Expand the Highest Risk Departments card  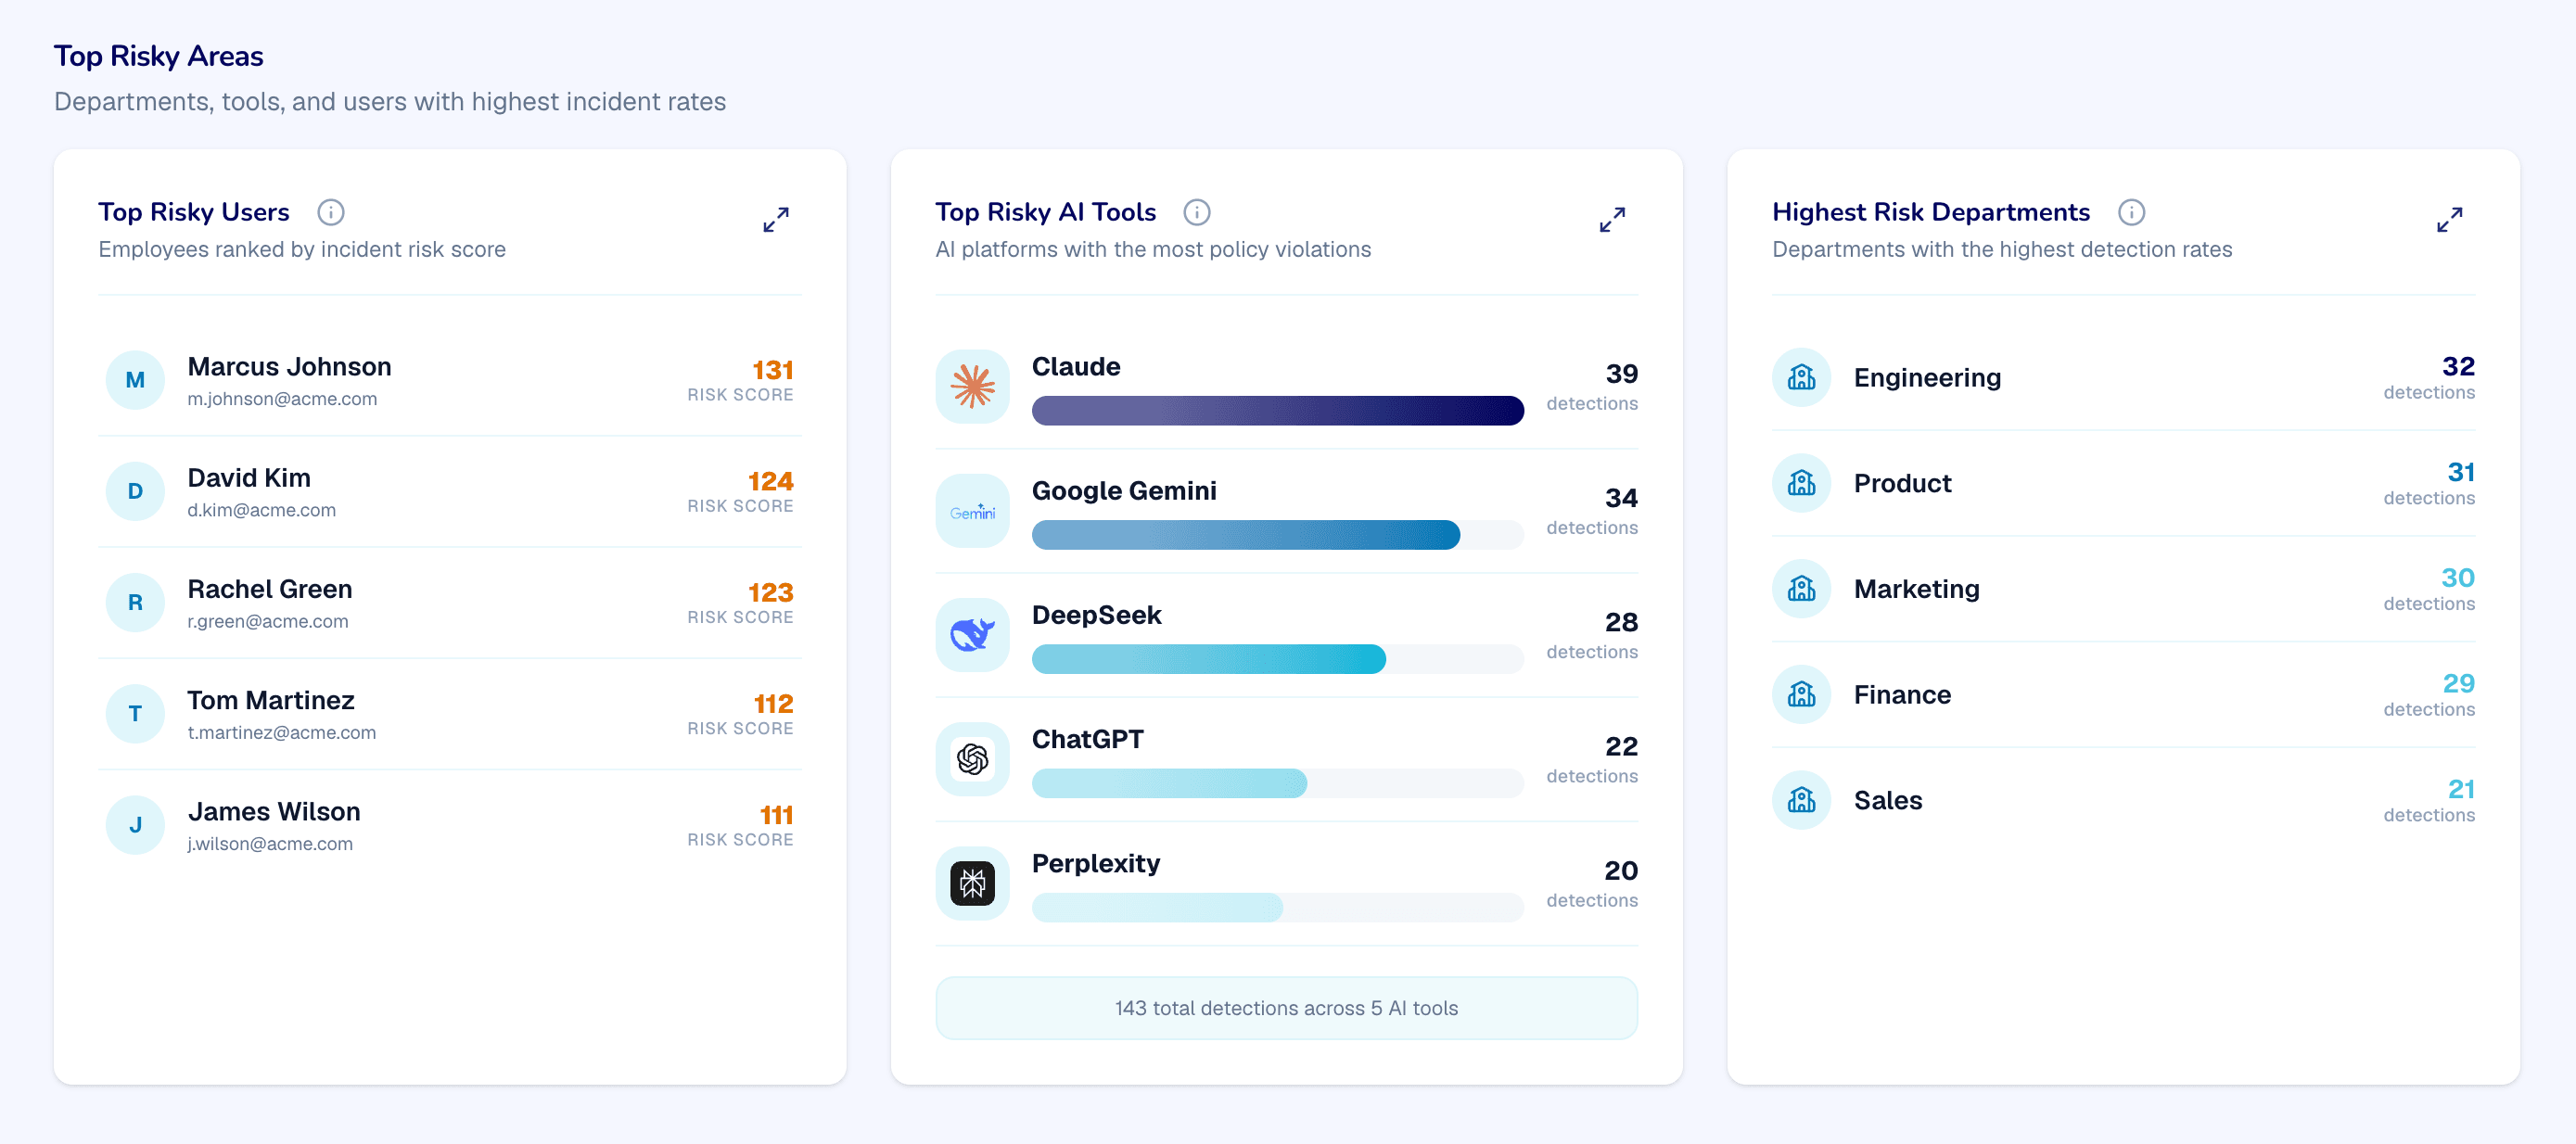(2449, 219)
